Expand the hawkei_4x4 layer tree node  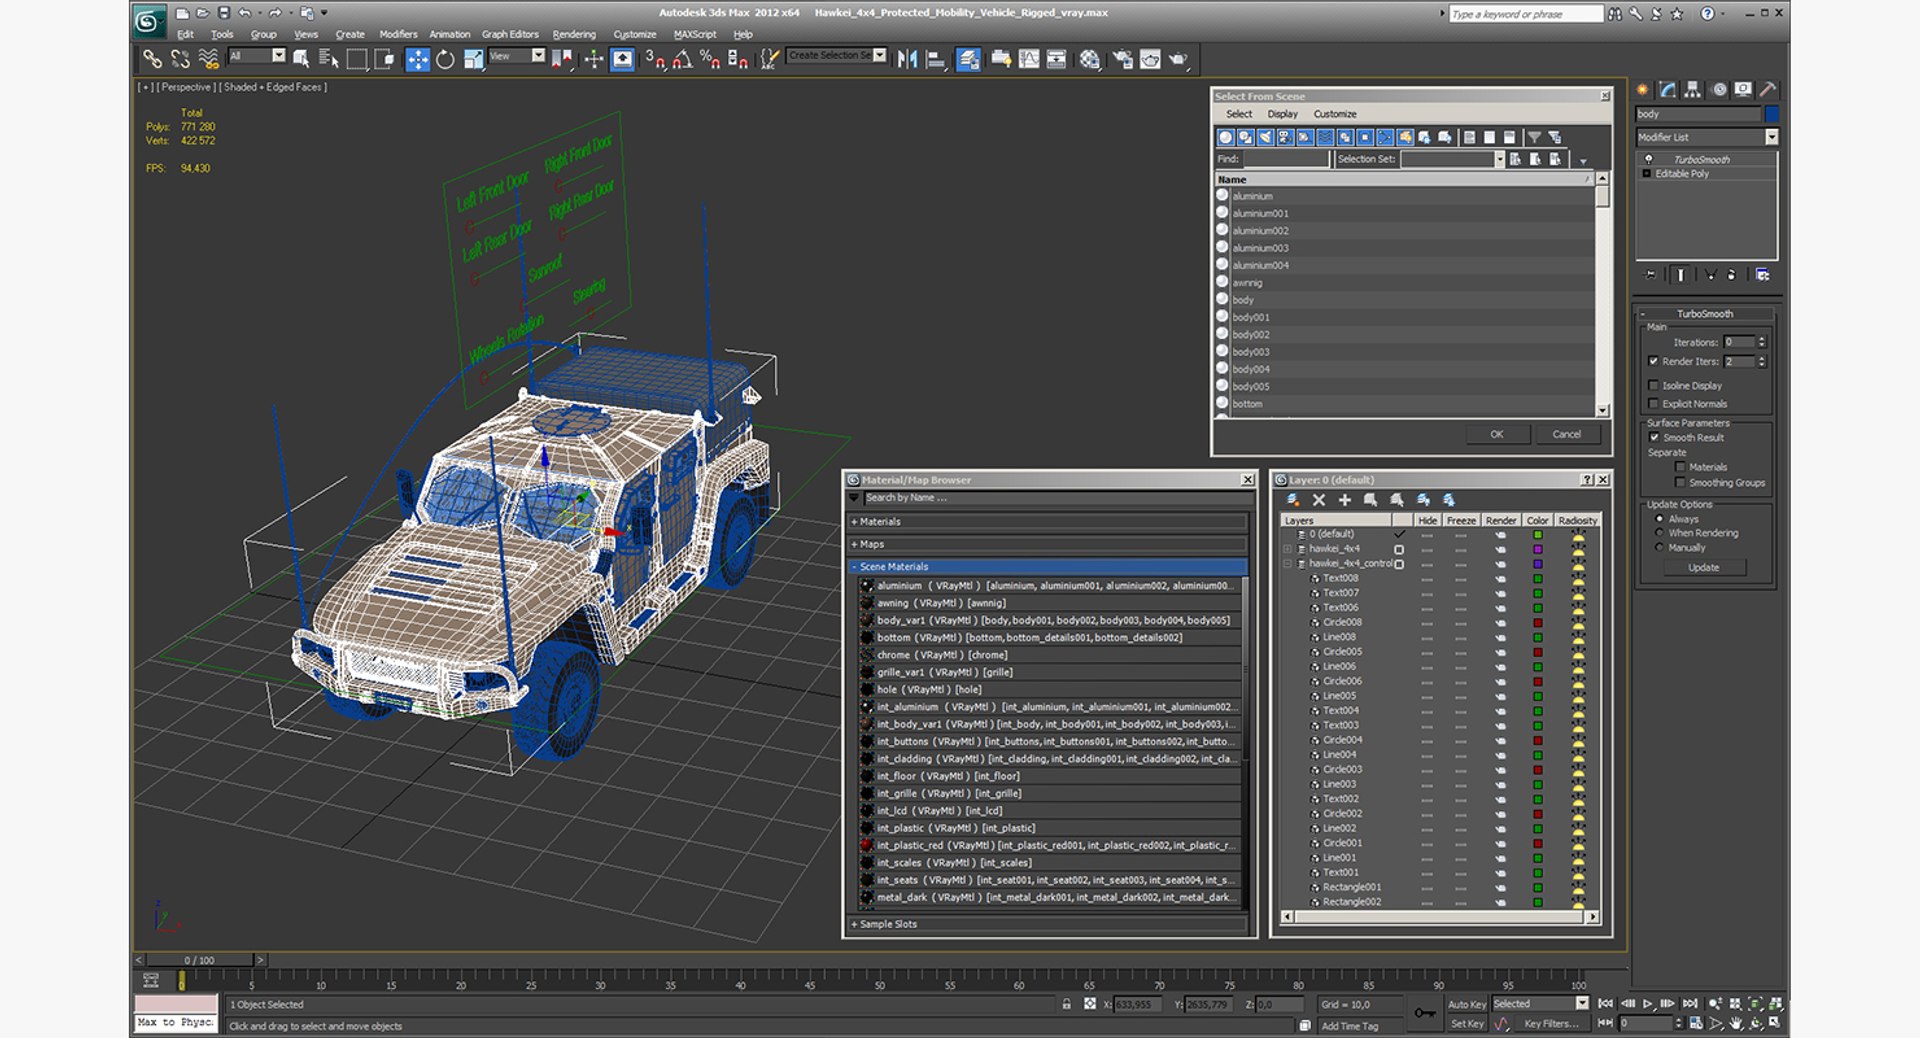click(x=1288, y=549)
